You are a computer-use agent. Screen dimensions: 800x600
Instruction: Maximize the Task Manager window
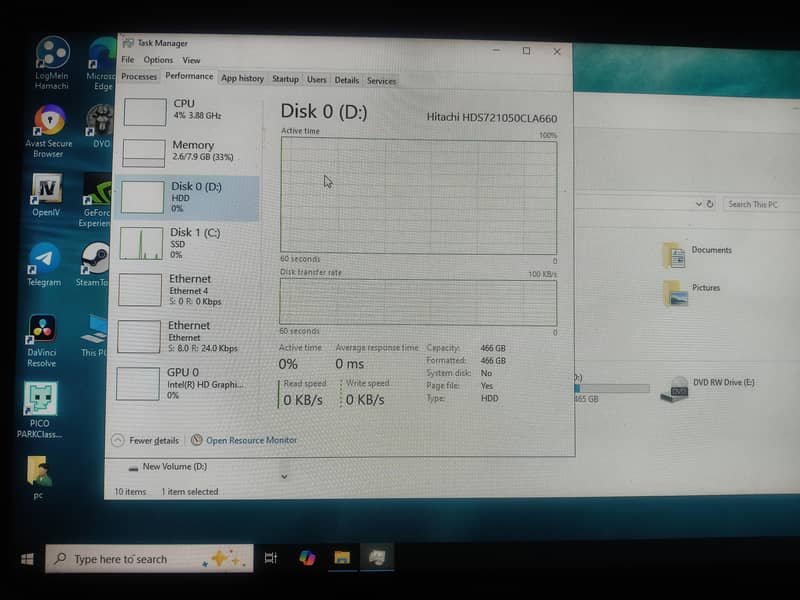527,51
